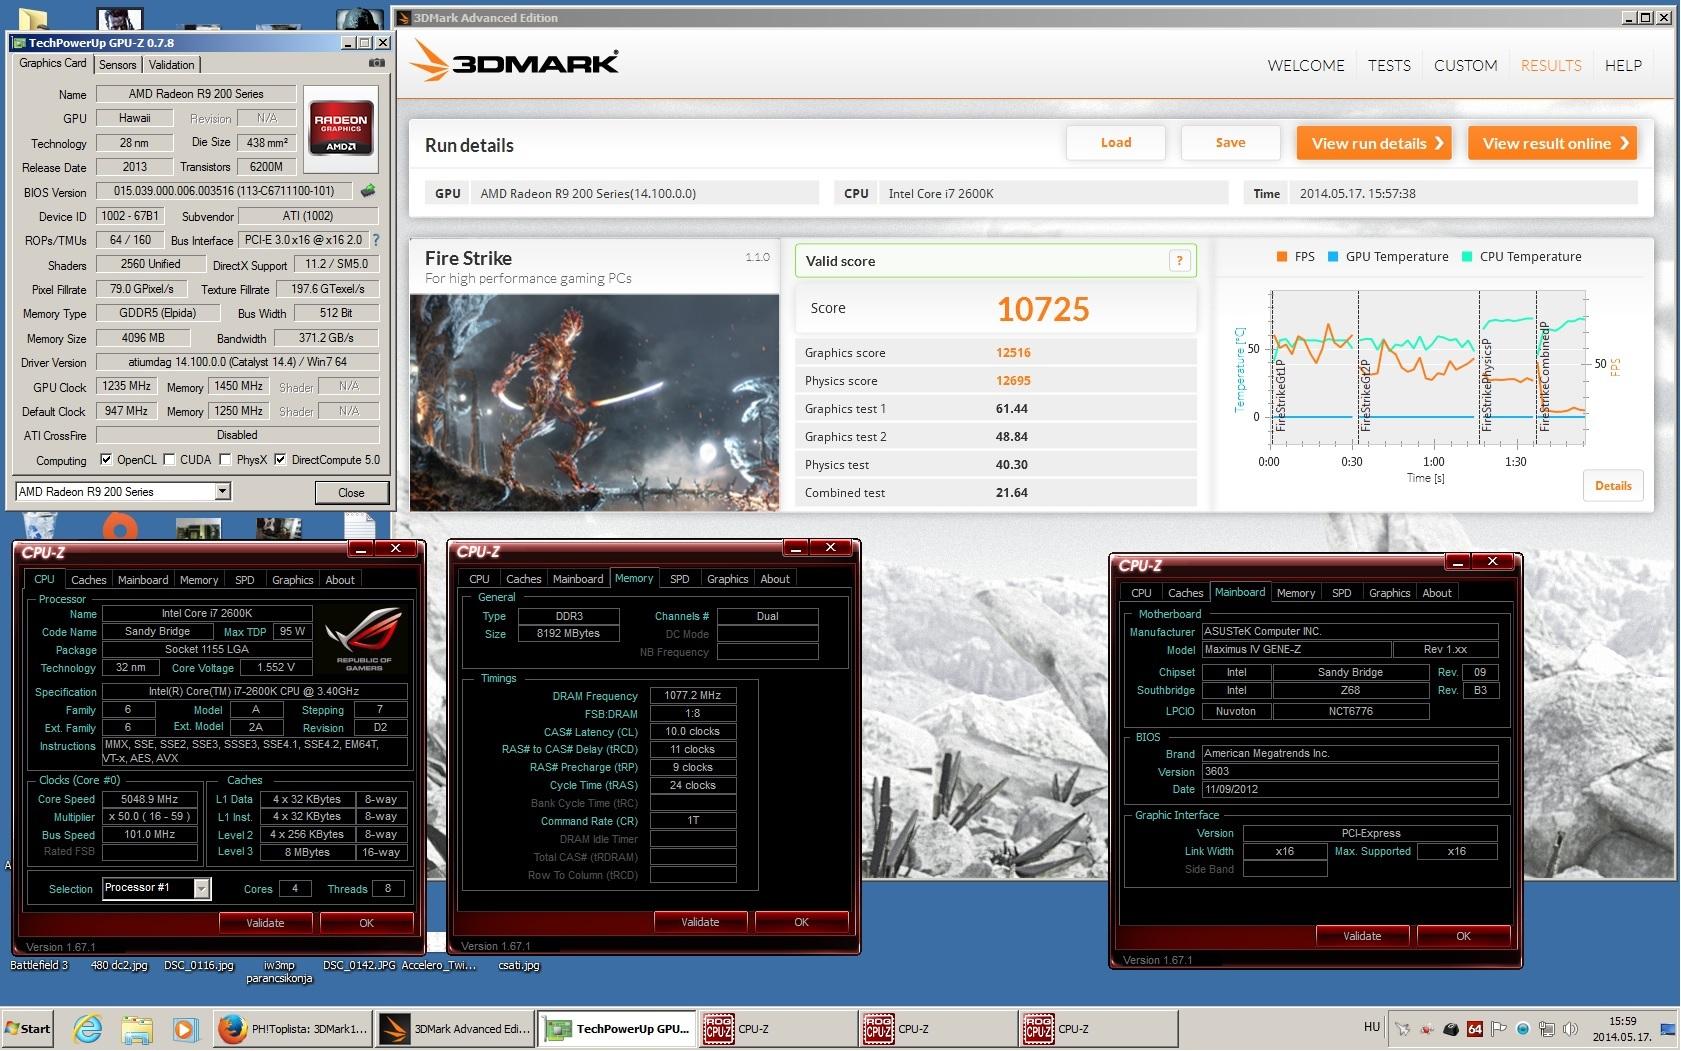
Task: Click the Combined test value 21.64
Action: [x=1012, y=492]
